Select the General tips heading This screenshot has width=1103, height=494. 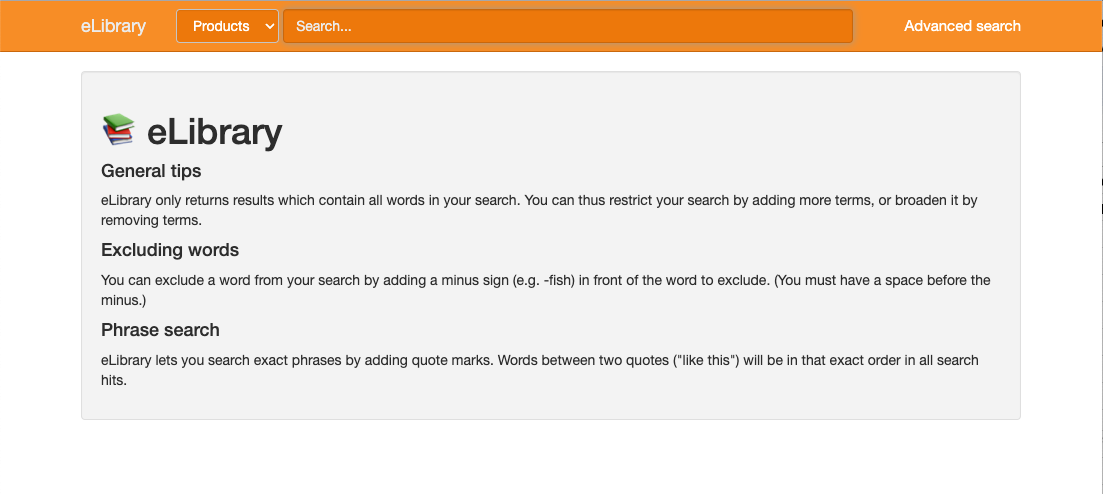151,171
